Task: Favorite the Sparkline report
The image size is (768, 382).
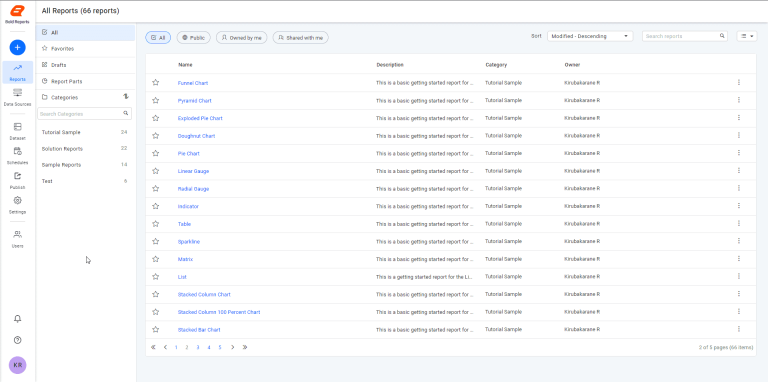Action: (x=156, y=241)
